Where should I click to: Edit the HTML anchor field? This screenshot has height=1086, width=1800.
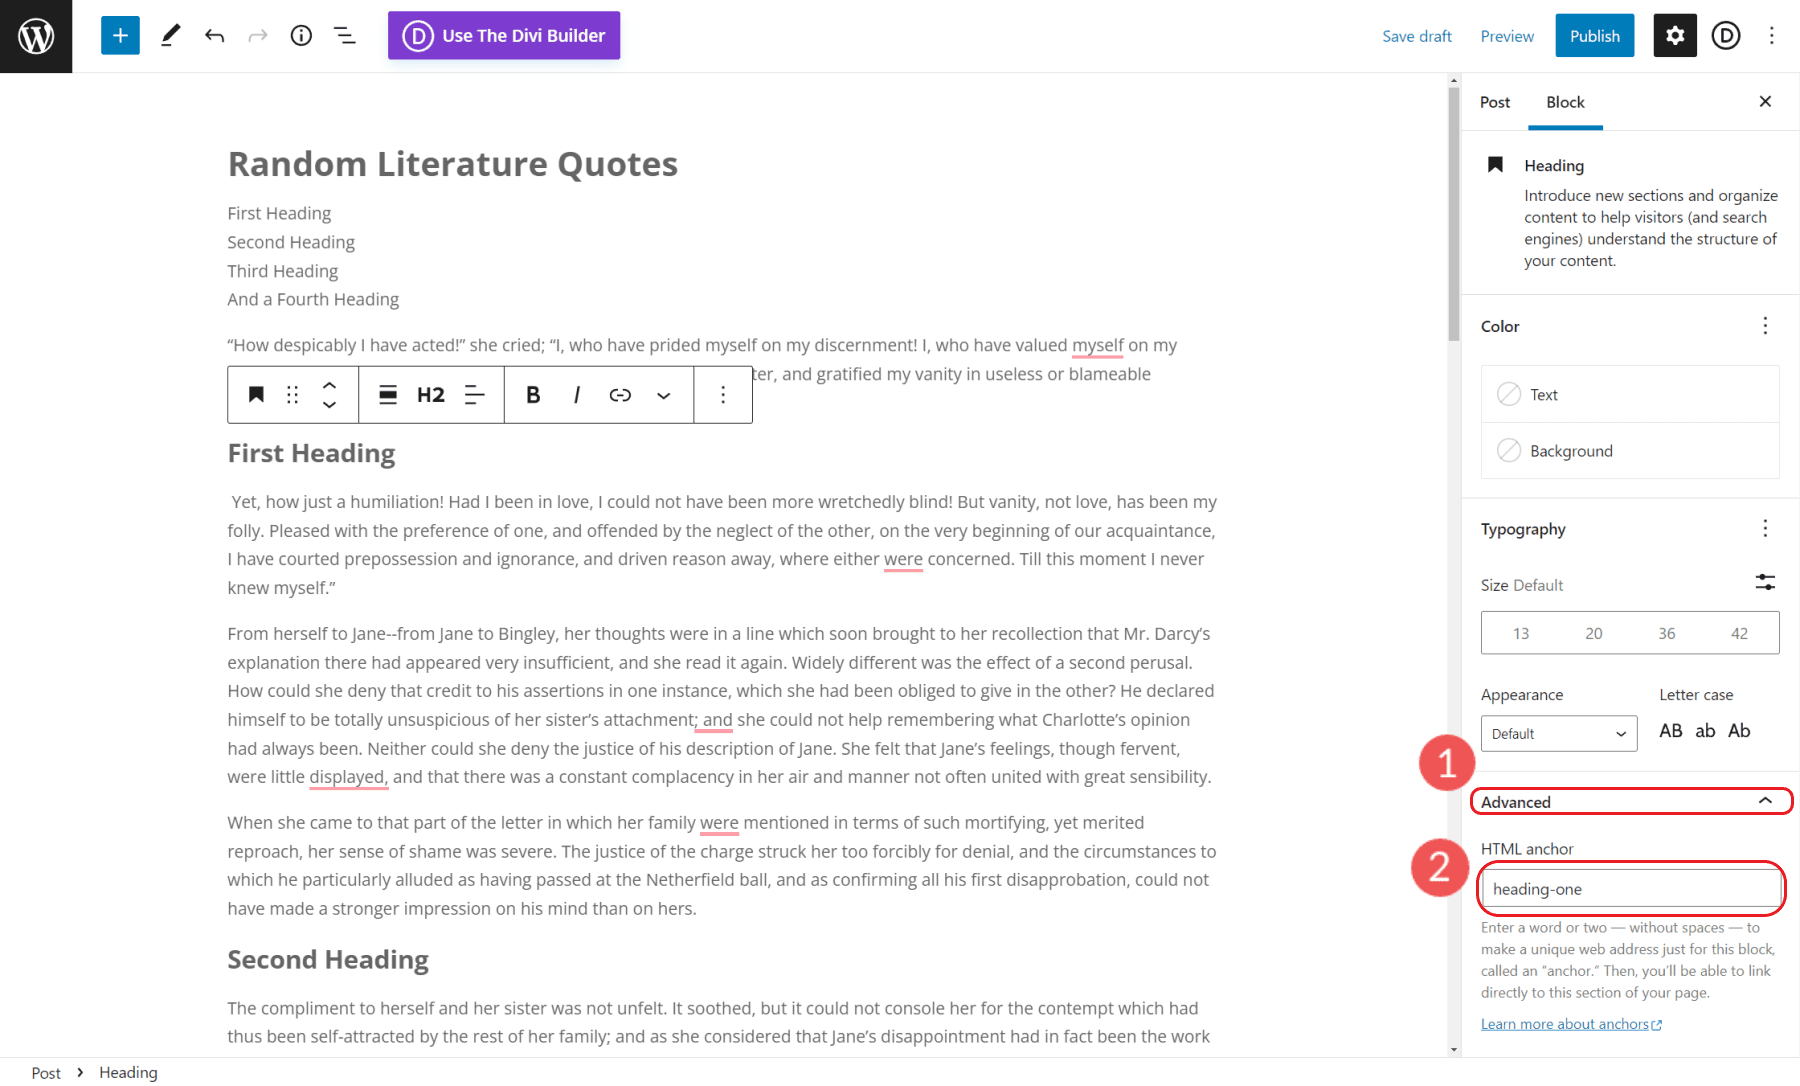pyautogui.click(x=1630, y=888)
